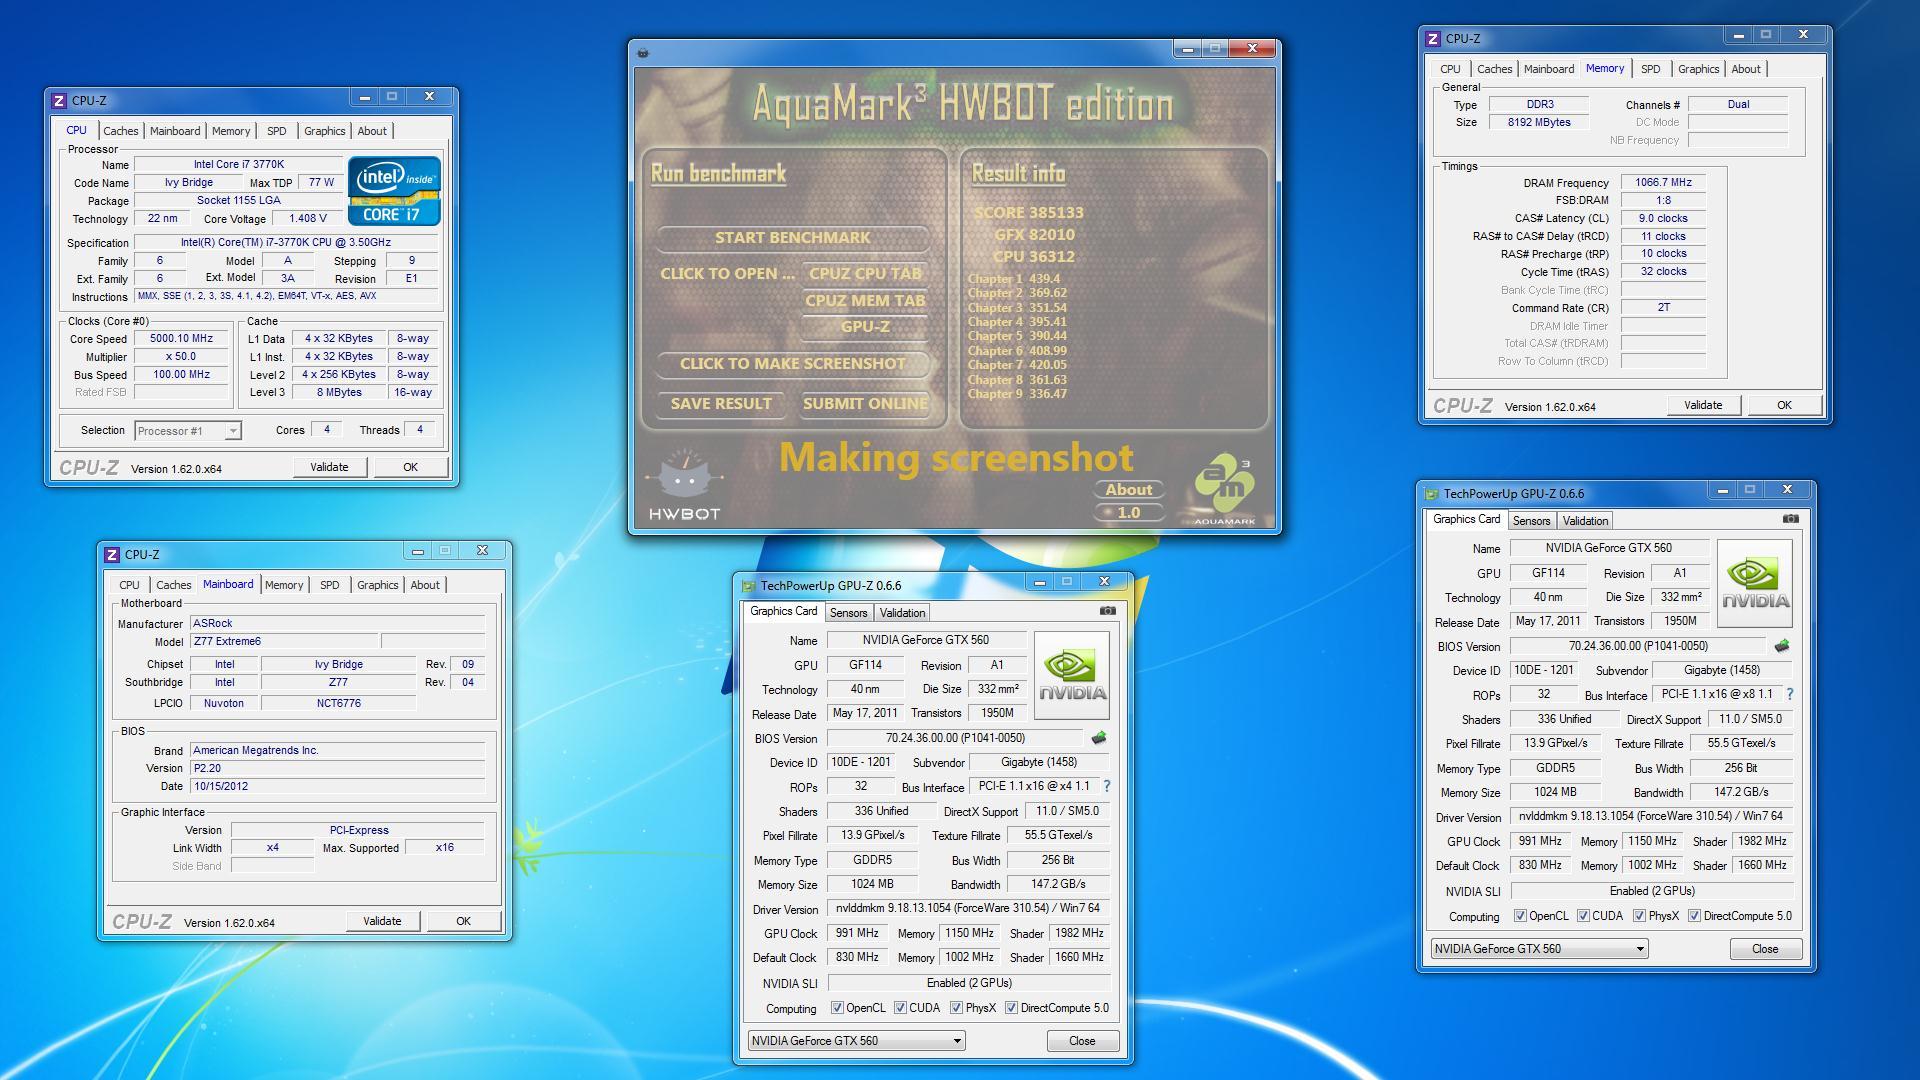Toggle OpenCL checkbox in right GPU-Z
Screen dimensions: 1920x1080
pyautogui.click(x=1520, y=916)
